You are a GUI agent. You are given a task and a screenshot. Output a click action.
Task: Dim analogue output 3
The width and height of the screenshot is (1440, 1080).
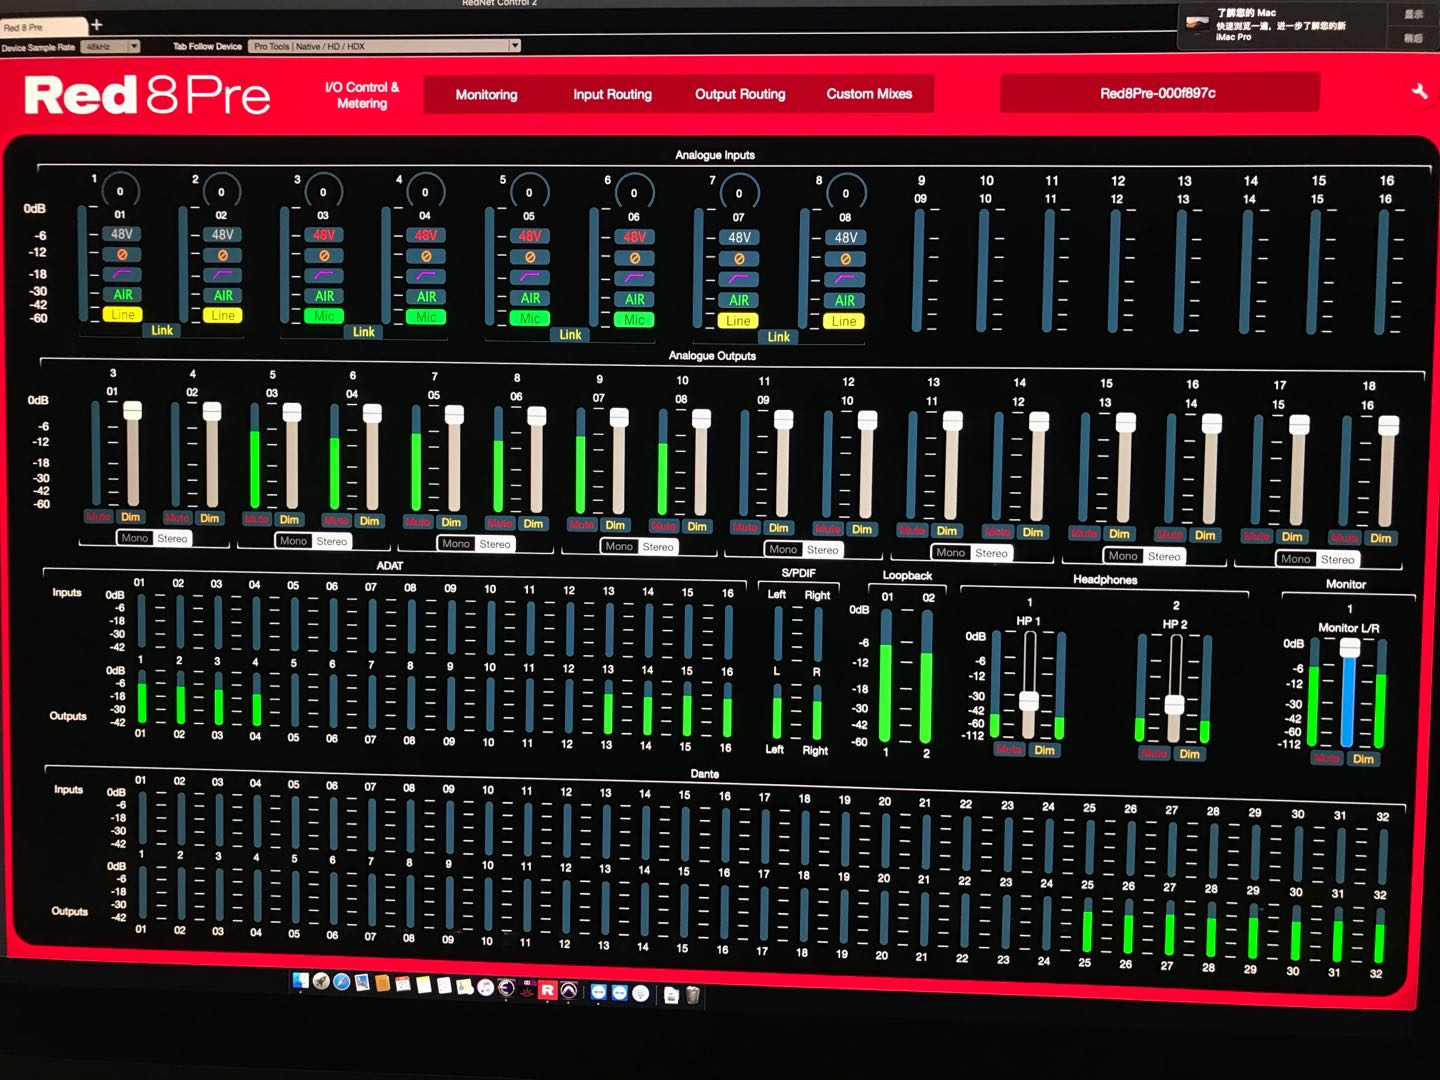coord(130,518)
